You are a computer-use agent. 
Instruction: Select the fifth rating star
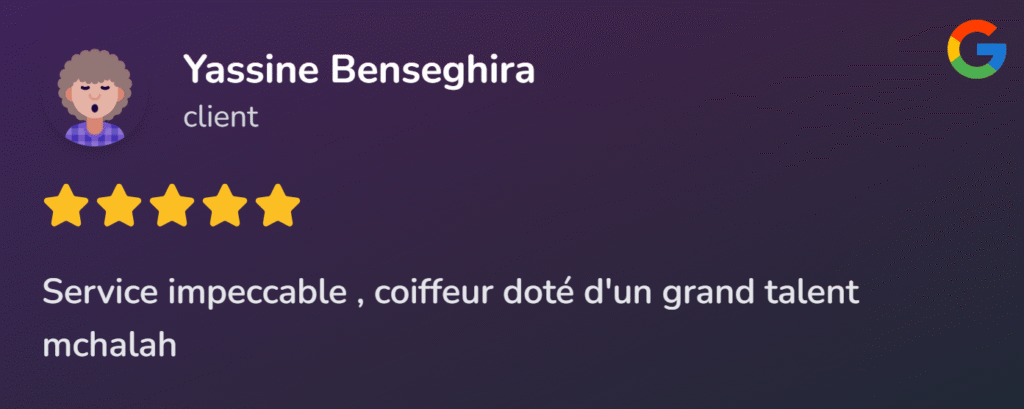[x=278, y=205]
